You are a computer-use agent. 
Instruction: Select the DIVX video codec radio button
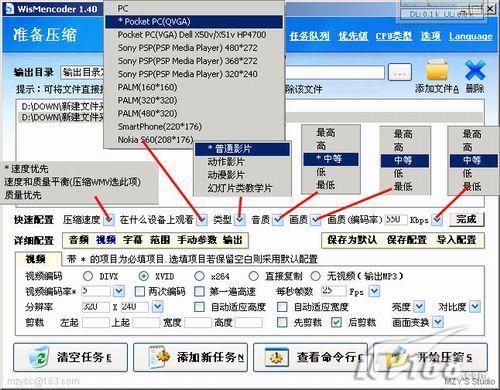pyautogui.click(x=88, y=276)
